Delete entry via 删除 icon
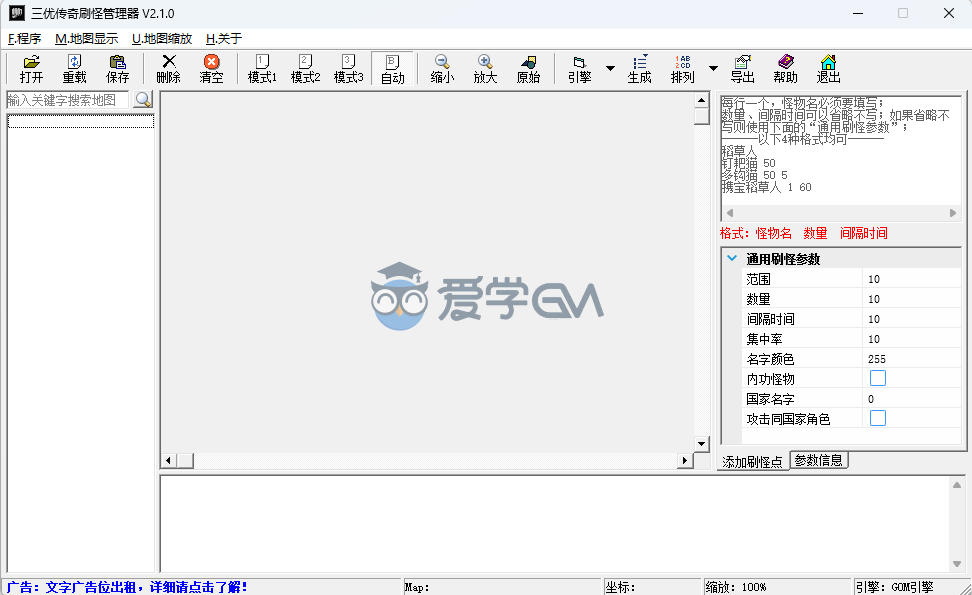The image size is (972, 595). pyautogui.click(x=169, y=69)
